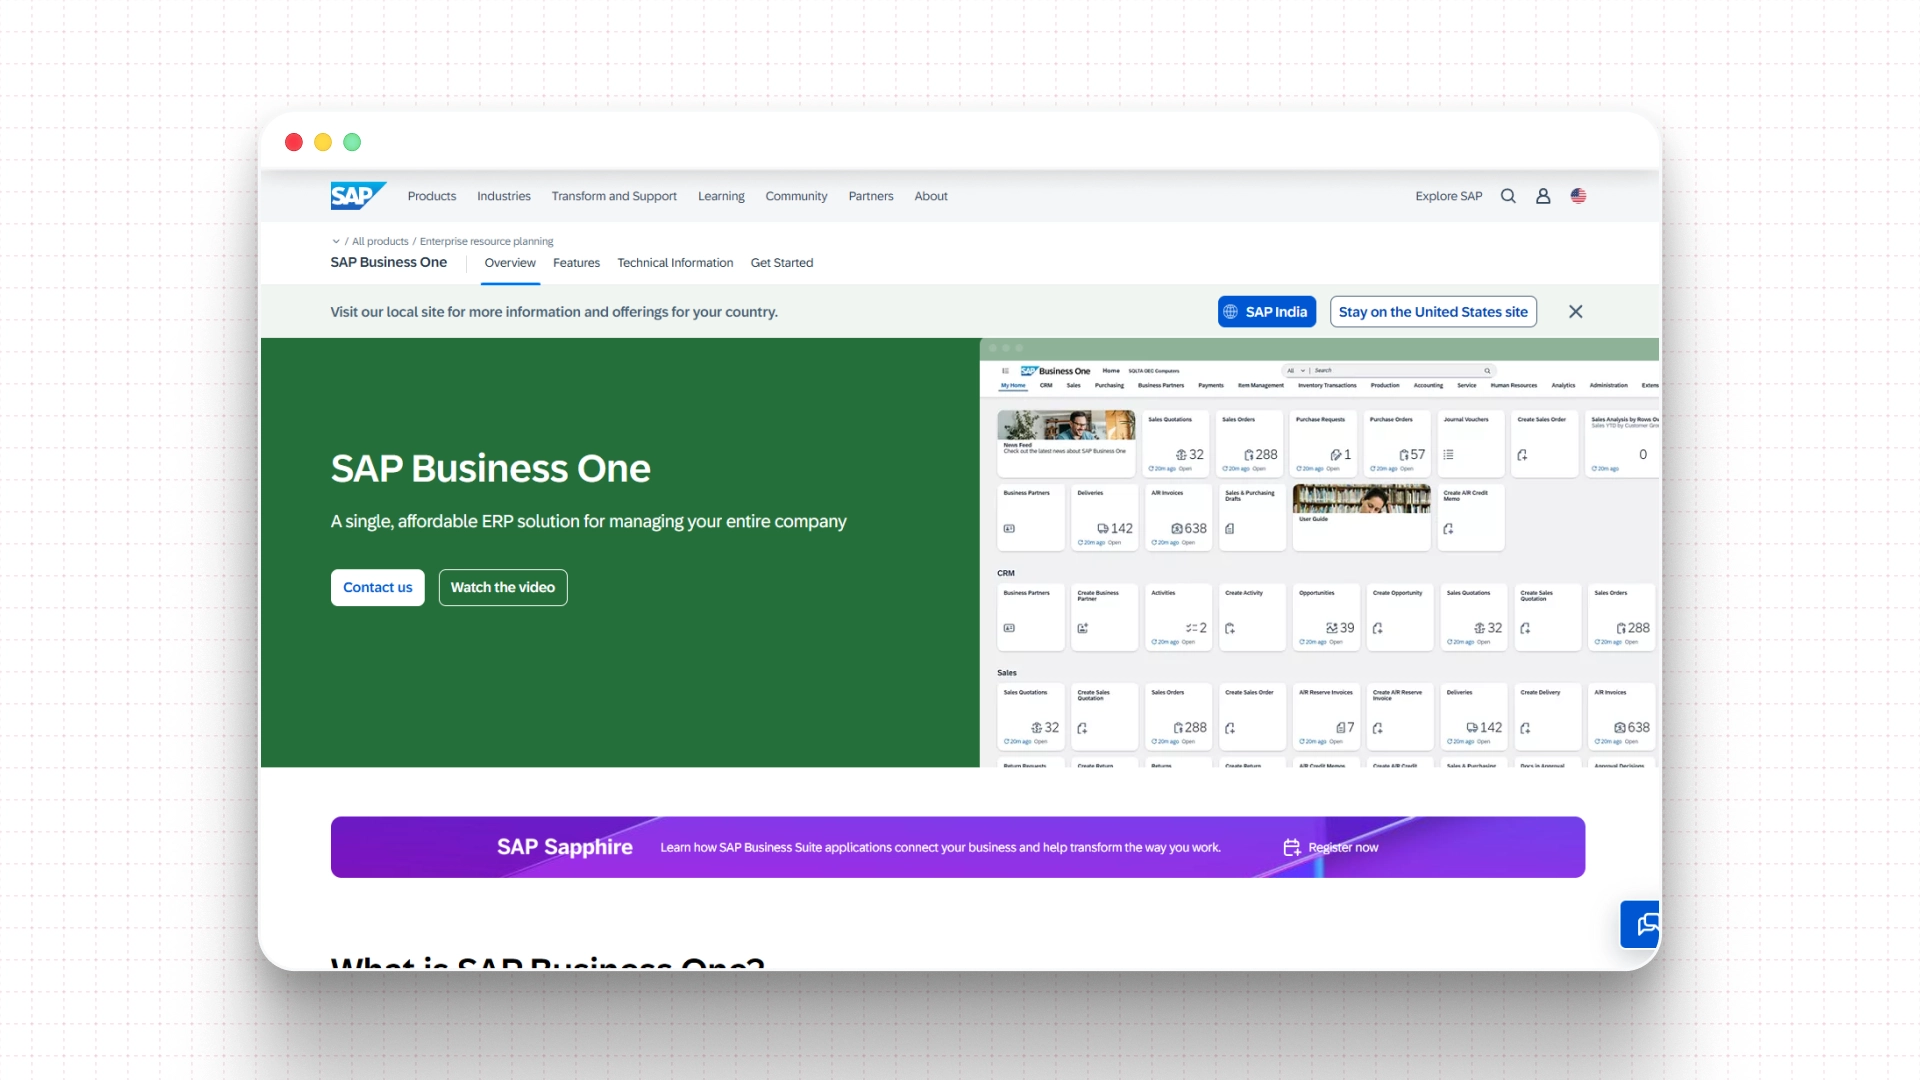
Task: Switch to the Features tab
Action: click(x=576, y=263)
